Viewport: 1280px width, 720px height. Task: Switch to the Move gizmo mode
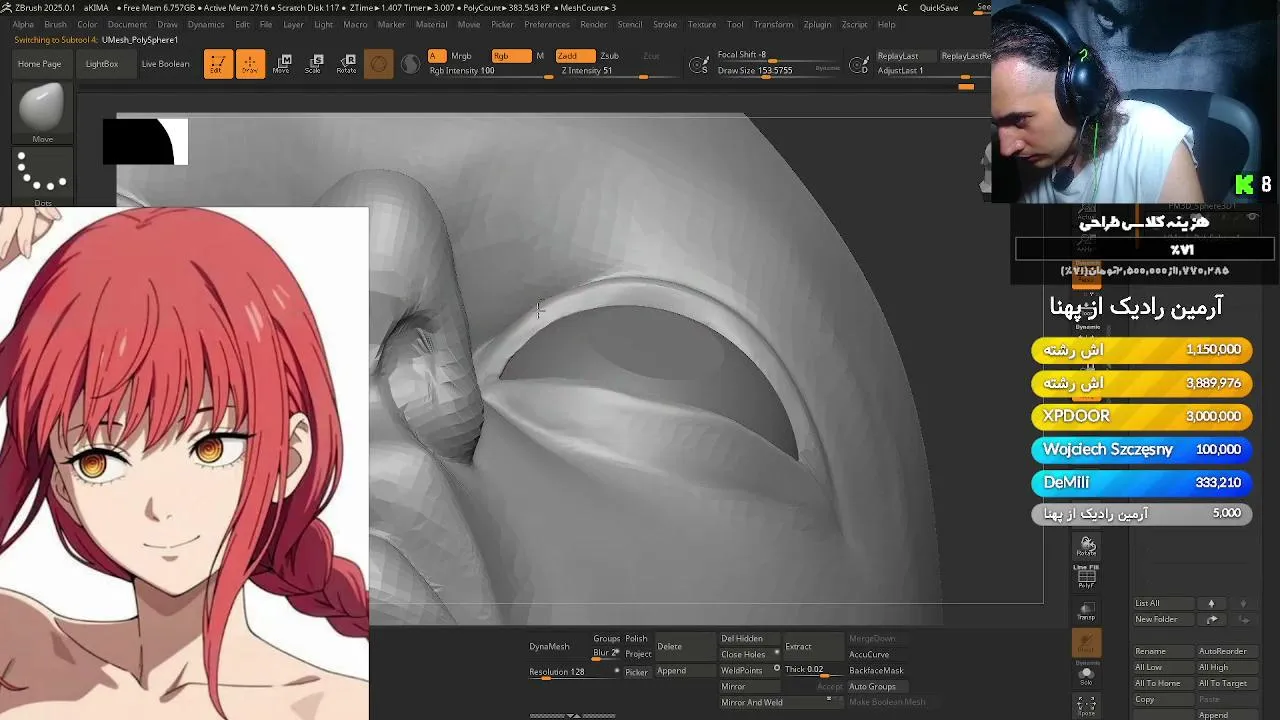pyautogui.click(x=281, y=64)
